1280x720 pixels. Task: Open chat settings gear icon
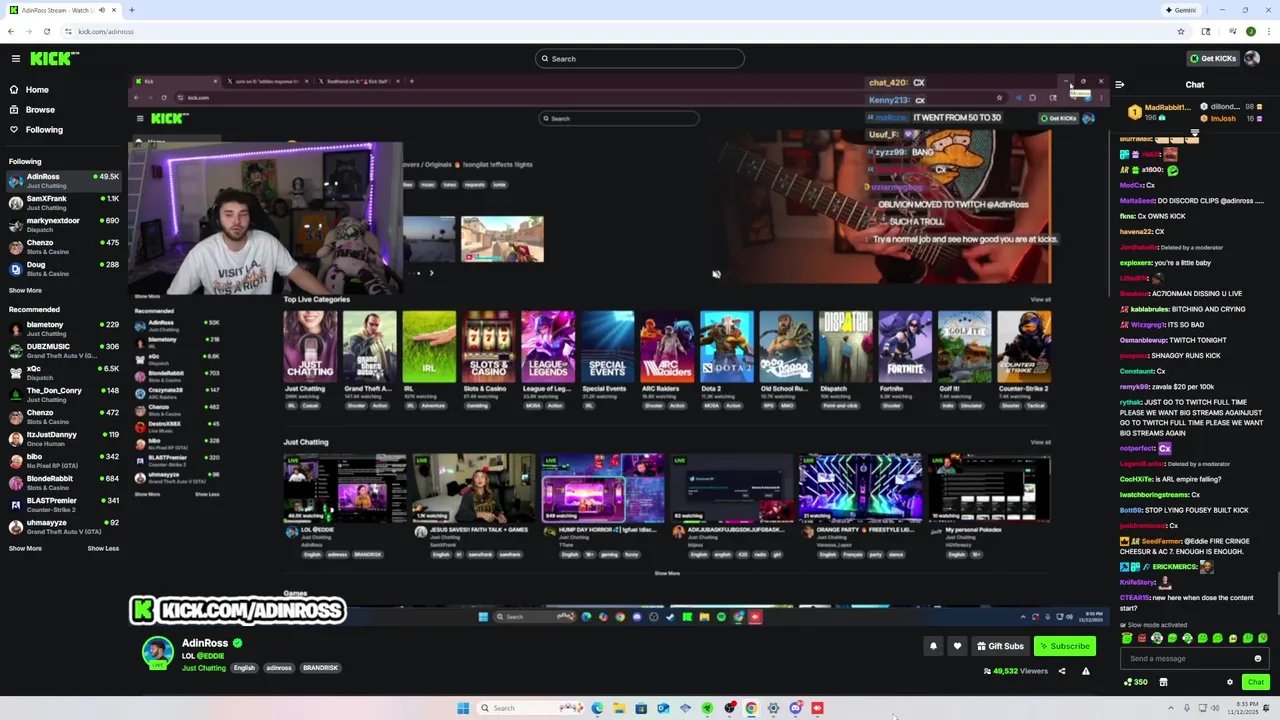pyautogui.click(x=1230, y=682)
